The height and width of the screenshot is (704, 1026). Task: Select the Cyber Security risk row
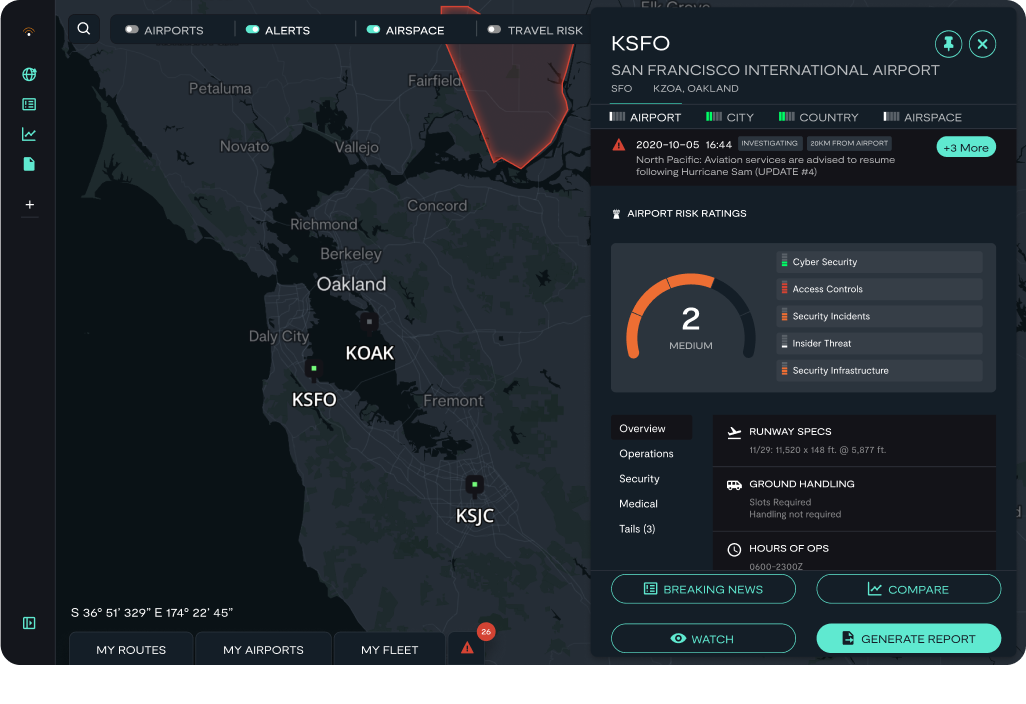[879, 262]
